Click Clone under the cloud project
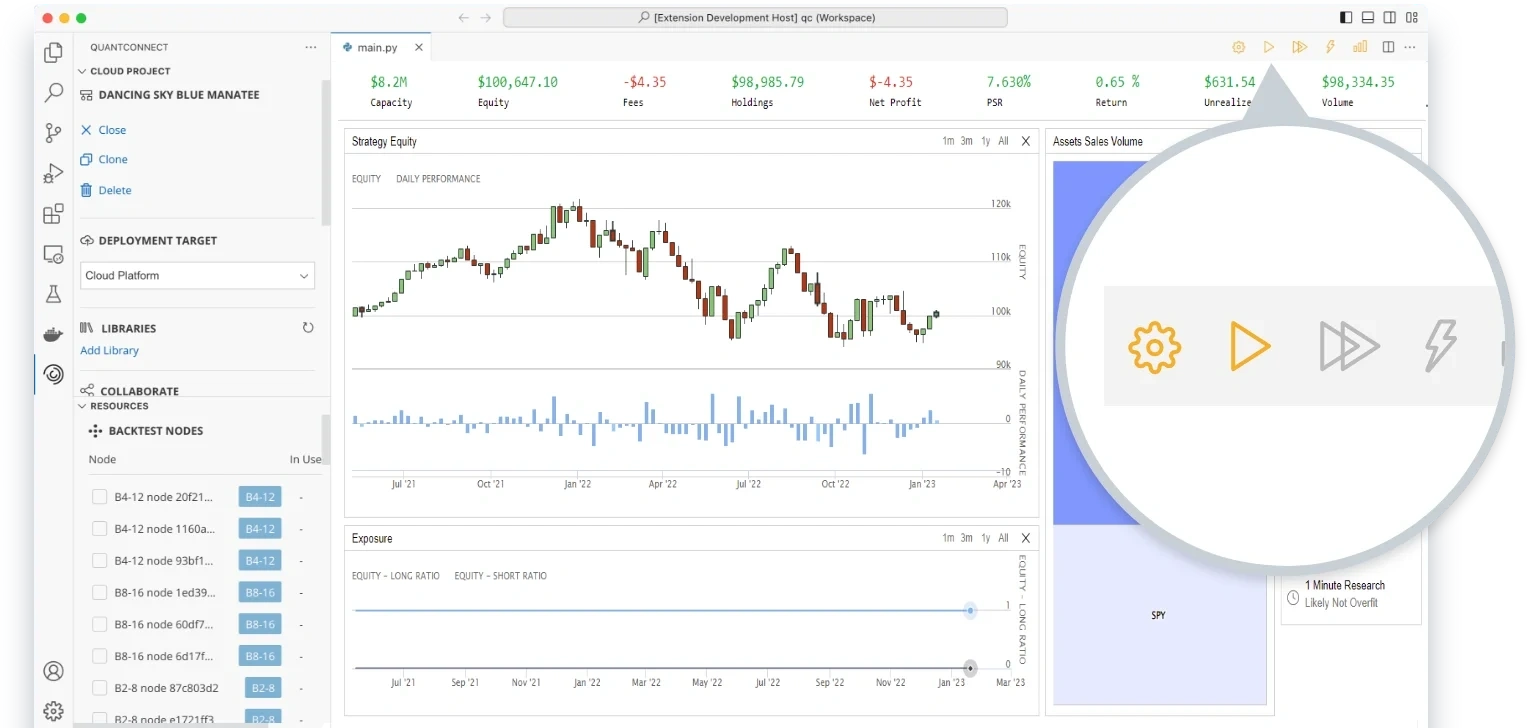 112,159
